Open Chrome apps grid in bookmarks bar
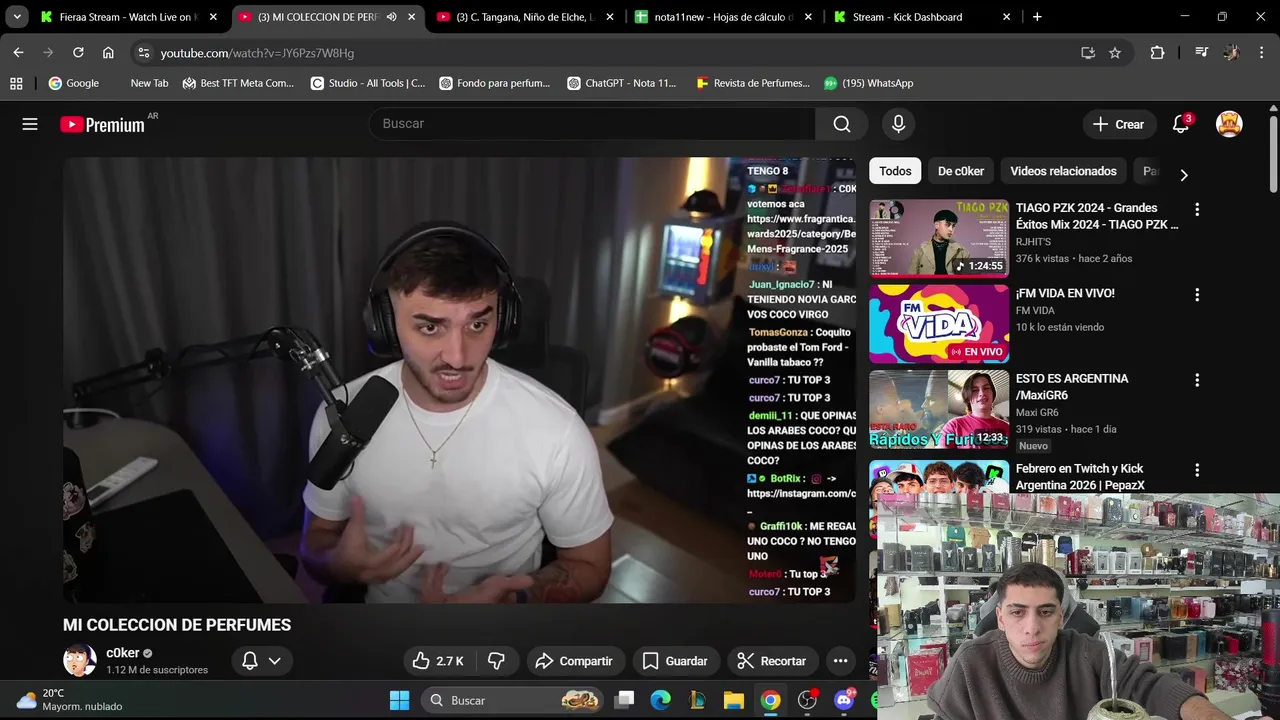 coord(16,83)
